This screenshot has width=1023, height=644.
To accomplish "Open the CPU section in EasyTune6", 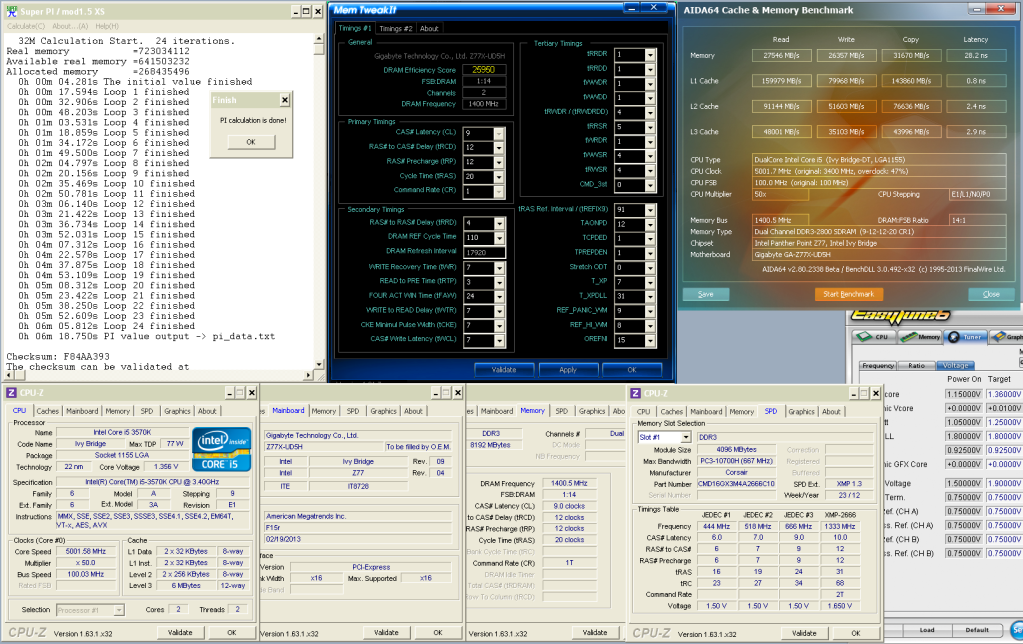I will coord(874,337).
